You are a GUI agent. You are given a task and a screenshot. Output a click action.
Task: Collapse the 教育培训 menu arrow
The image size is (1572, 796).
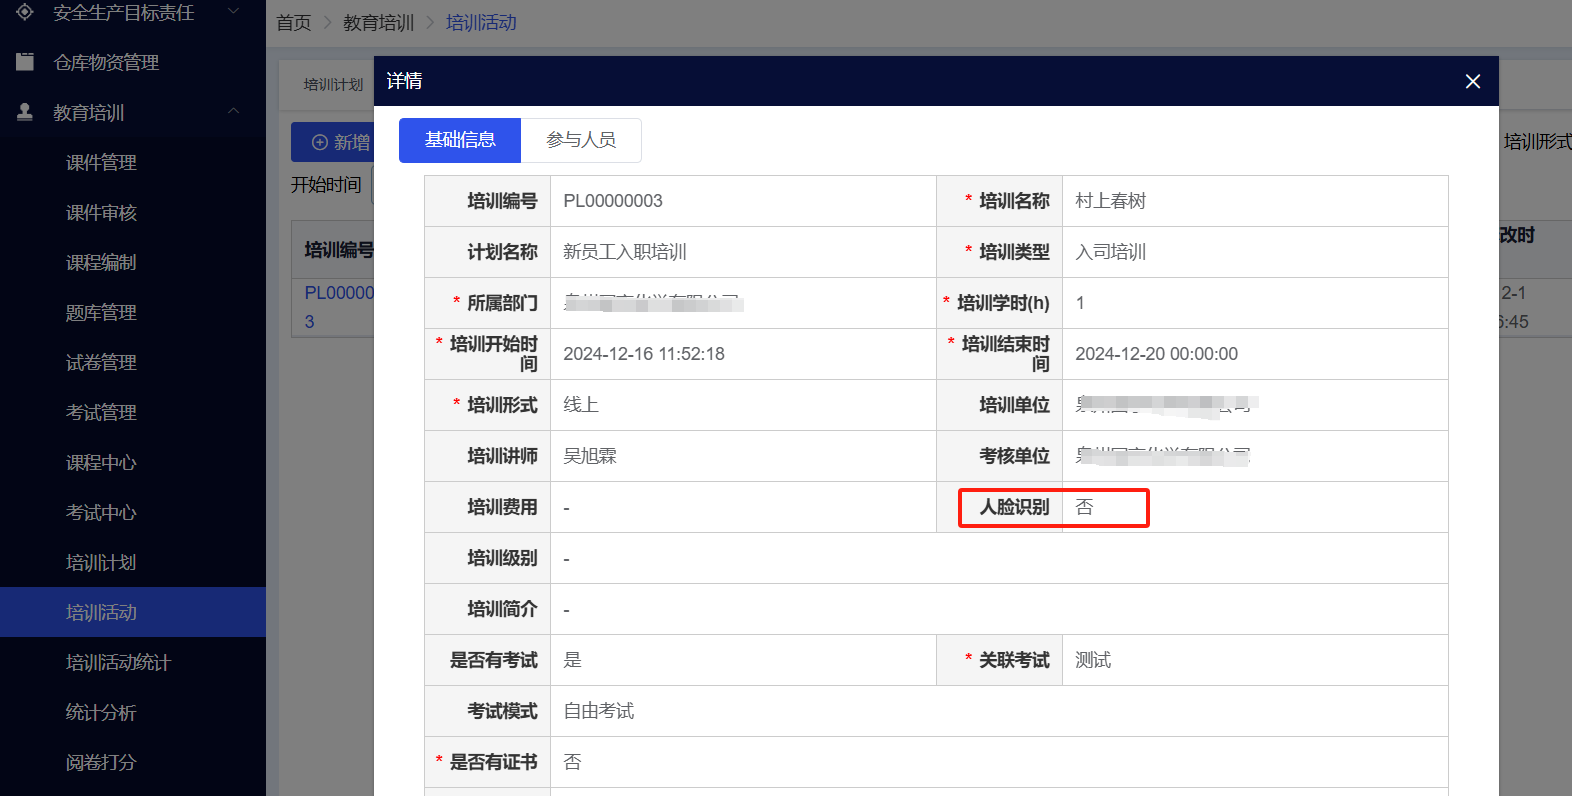point(234,111)
